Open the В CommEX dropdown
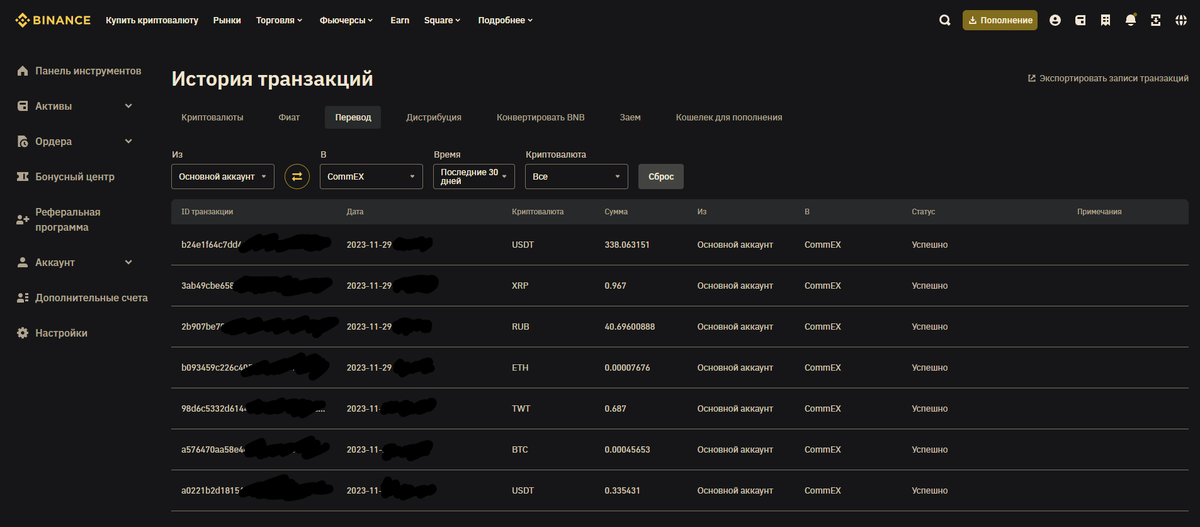Screen dimensions: 1200x527 (x=373, y=177)
